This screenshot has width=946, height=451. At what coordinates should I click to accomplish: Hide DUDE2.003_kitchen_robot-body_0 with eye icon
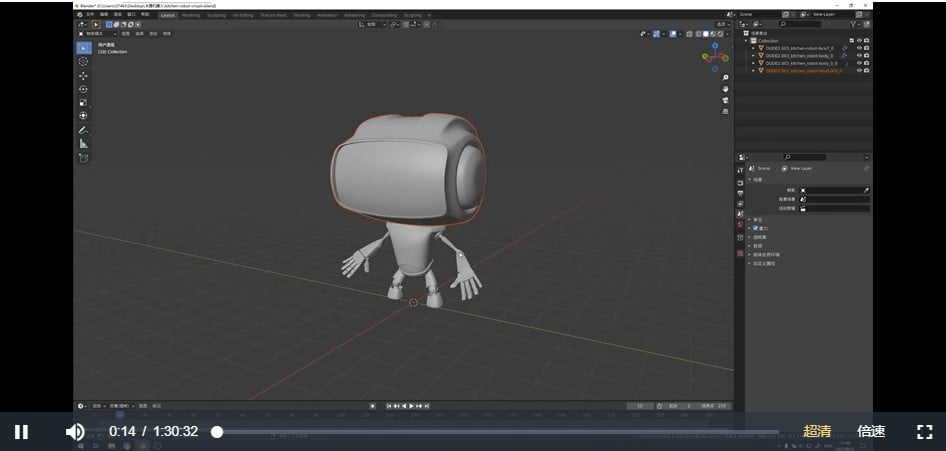click(x=859, y=55)
